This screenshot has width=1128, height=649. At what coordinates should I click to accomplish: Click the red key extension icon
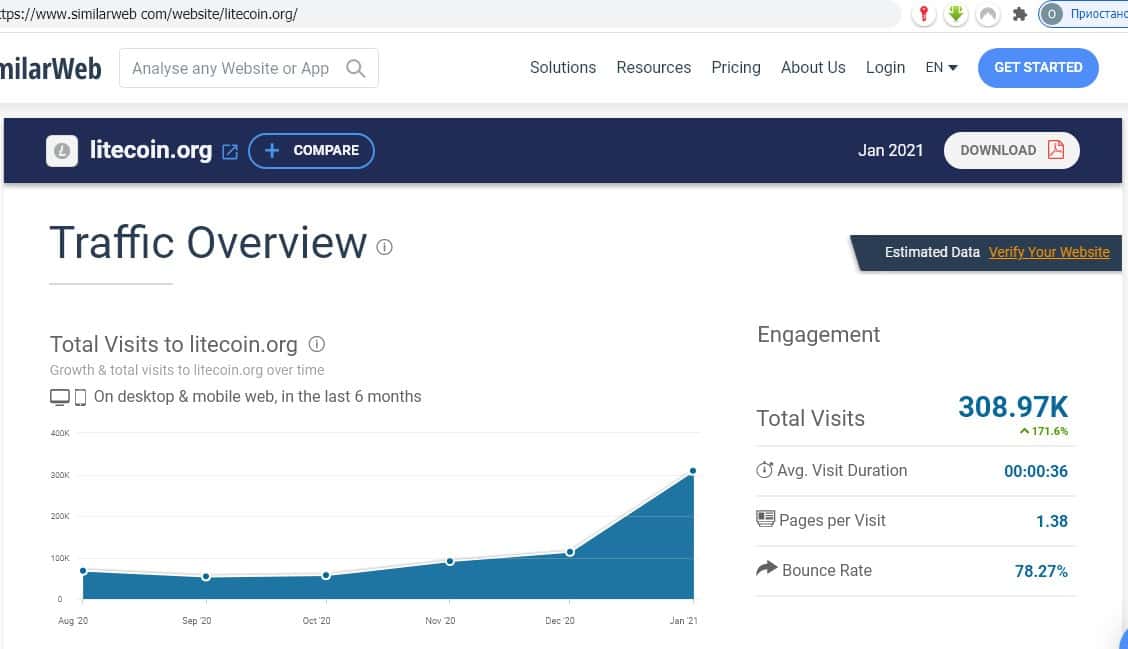pyautogui.click(x=925, y=14)
